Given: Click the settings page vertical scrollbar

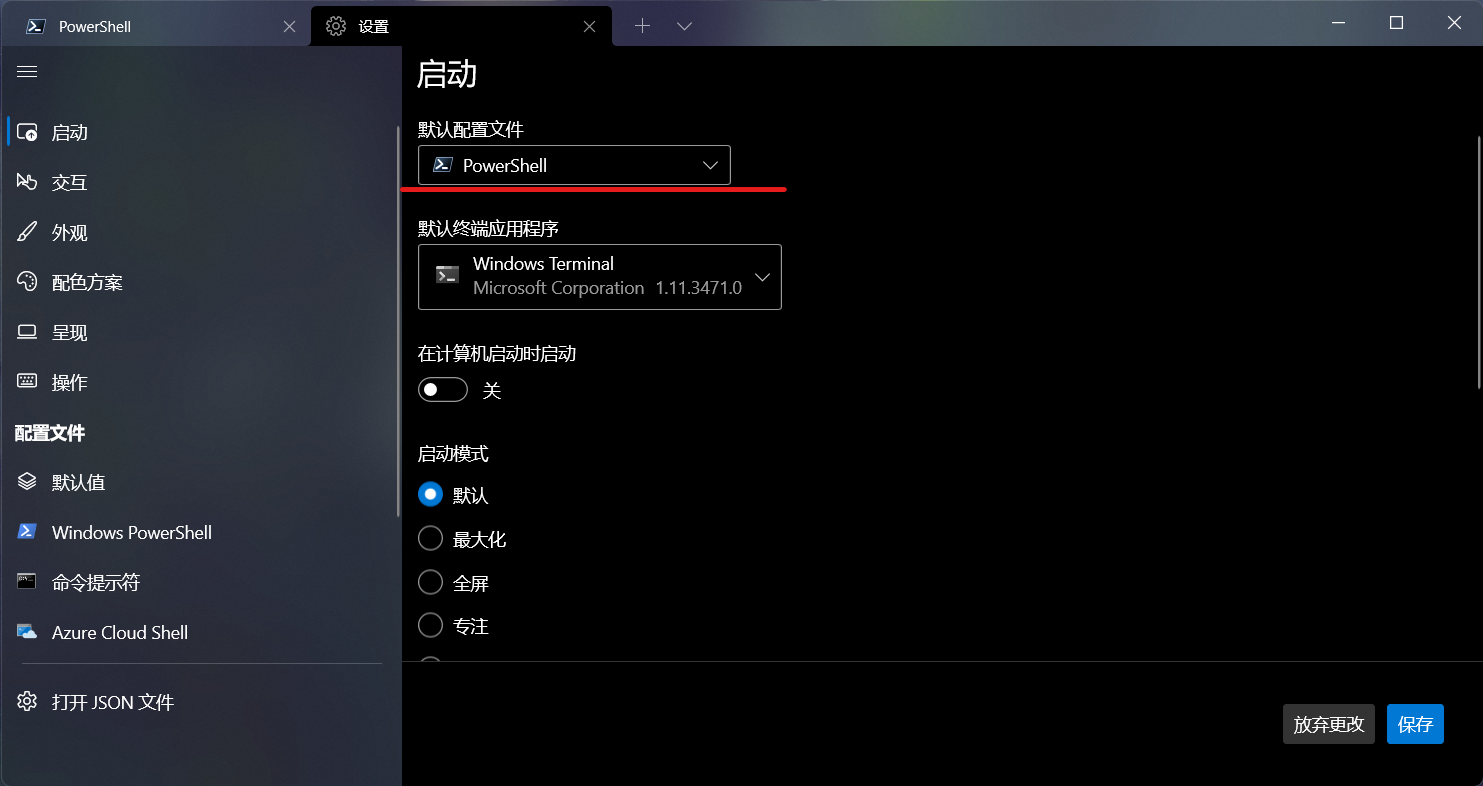Looking at the screenshot, I should [x=1478, y=260].
